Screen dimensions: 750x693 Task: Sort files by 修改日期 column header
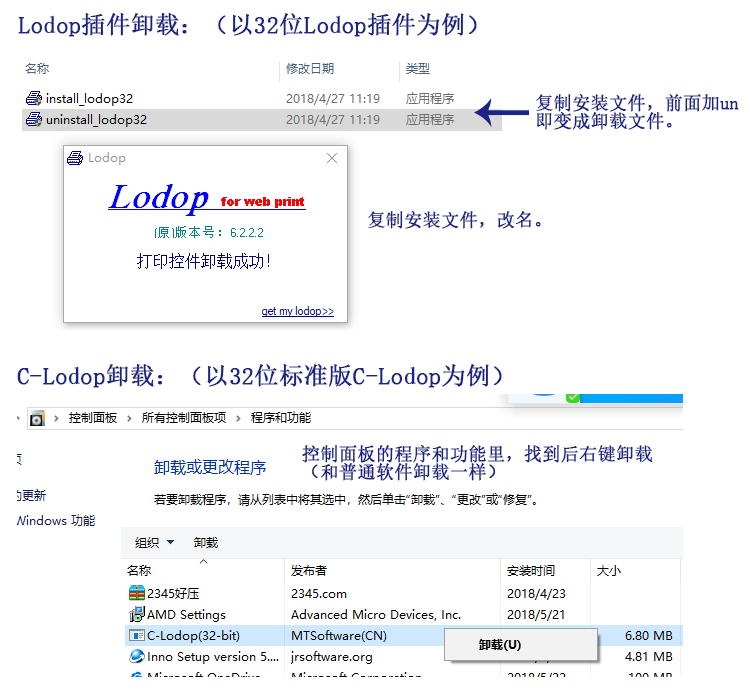coord(310,68)
